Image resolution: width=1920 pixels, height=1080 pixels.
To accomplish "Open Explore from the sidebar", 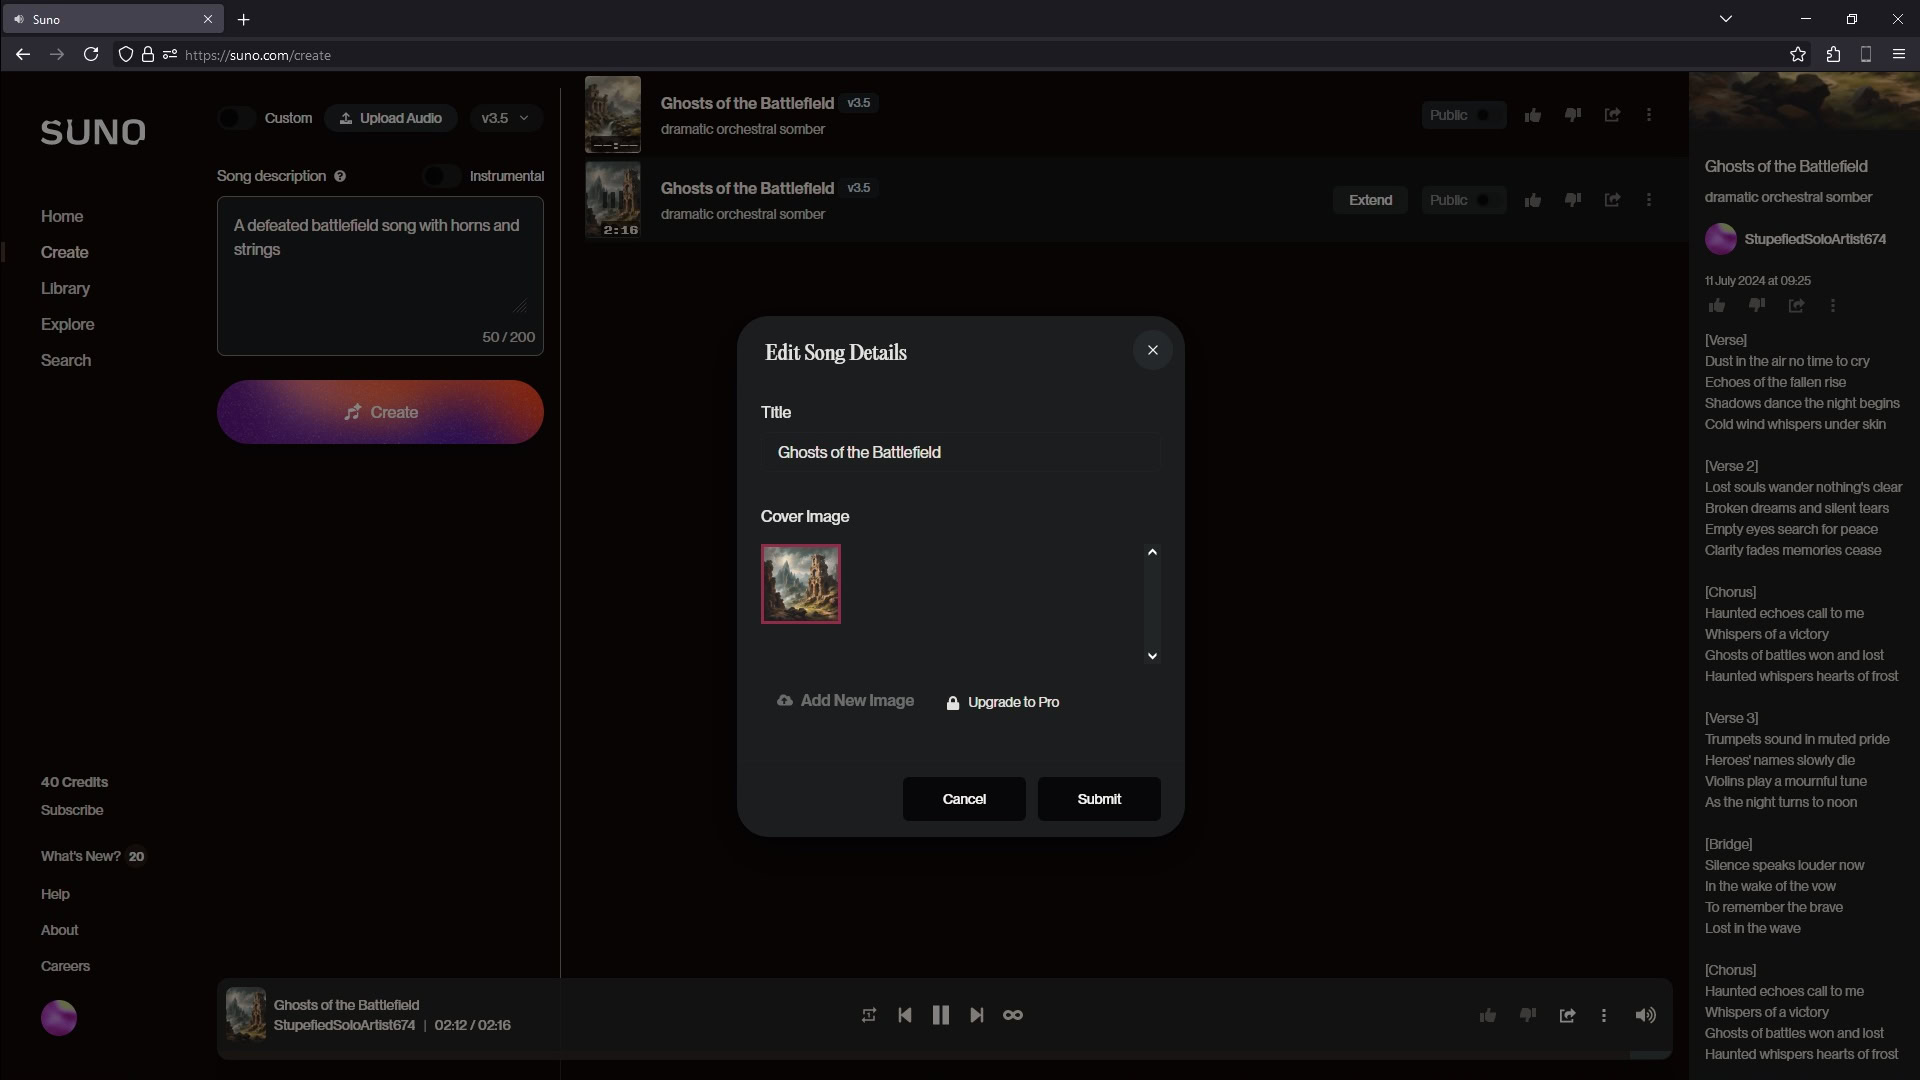I will (x=67, y=324).
